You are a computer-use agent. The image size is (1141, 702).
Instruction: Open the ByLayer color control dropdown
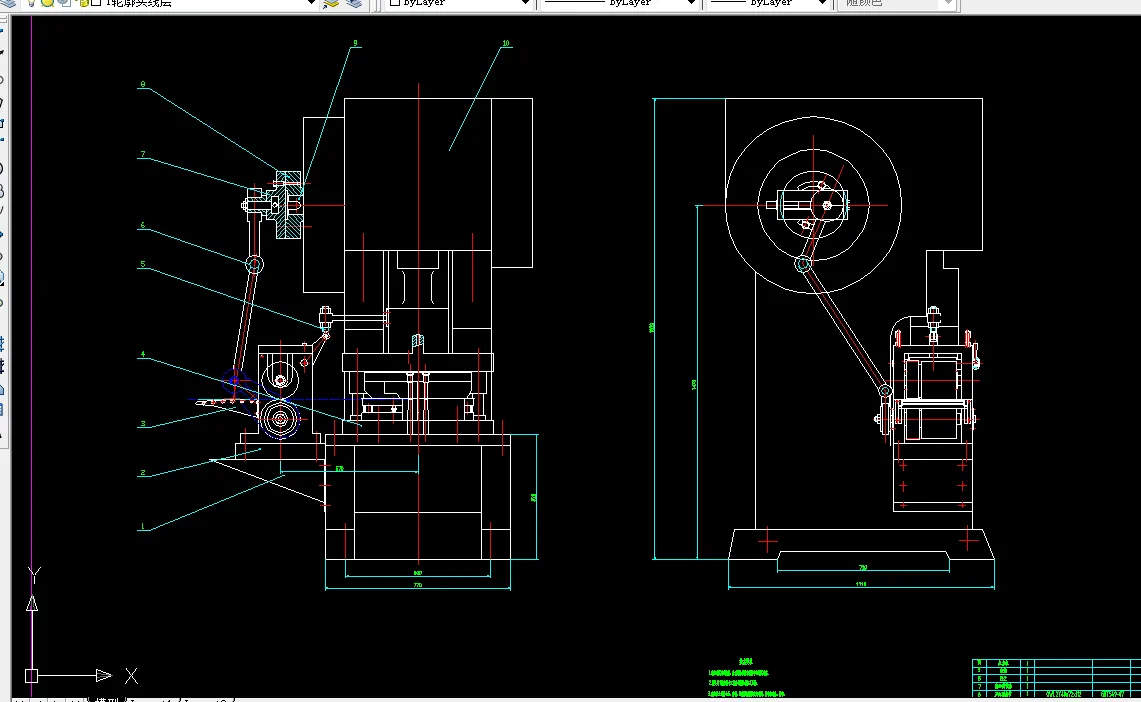click(458, 3)
